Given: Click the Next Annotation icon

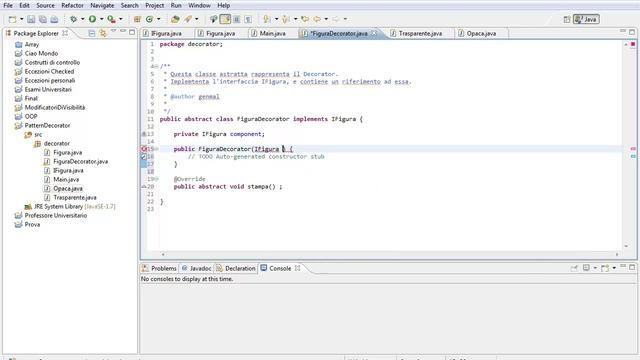Looking at the screenshot, I should (x=267, y=19).
